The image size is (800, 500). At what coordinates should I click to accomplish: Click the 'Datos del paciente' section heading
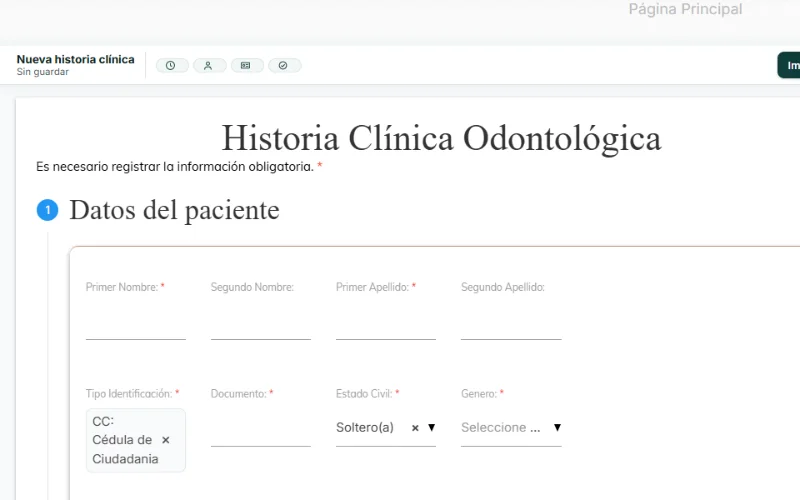click(x=174, y=210)
